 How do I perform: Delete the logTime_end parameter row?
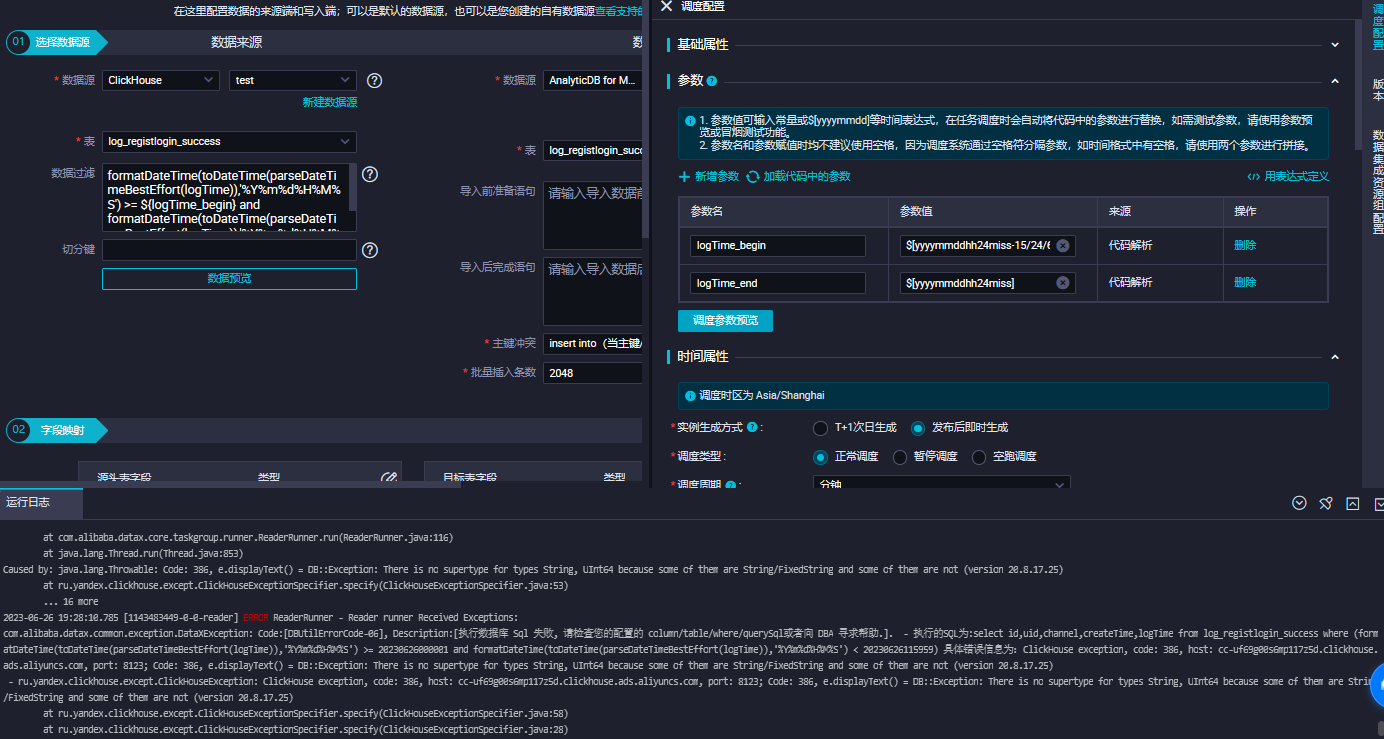(1245, 283)
